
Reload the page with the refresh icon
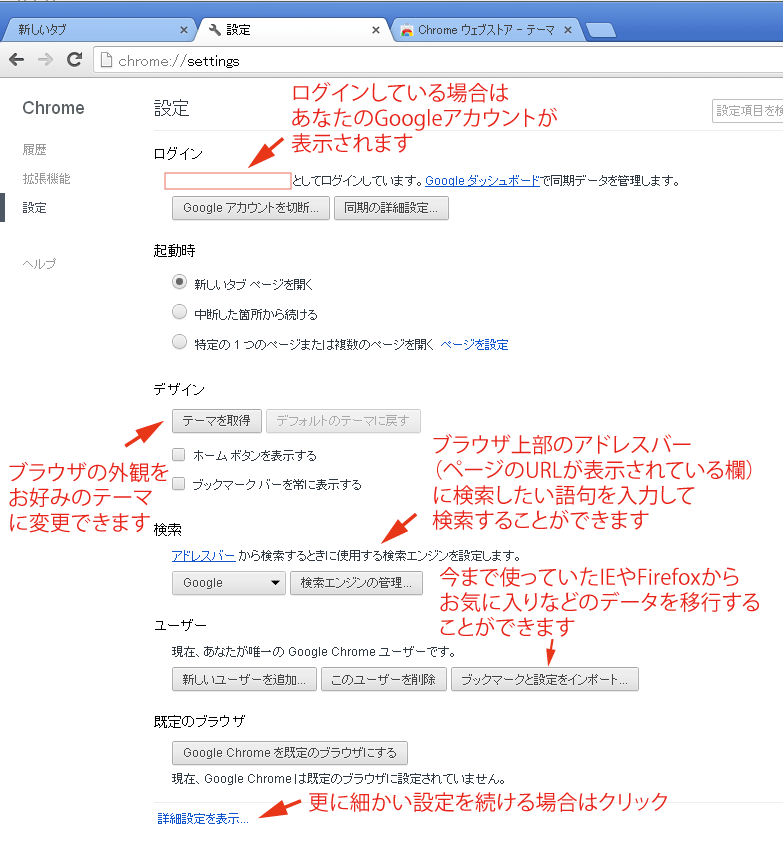pos(74,60)
